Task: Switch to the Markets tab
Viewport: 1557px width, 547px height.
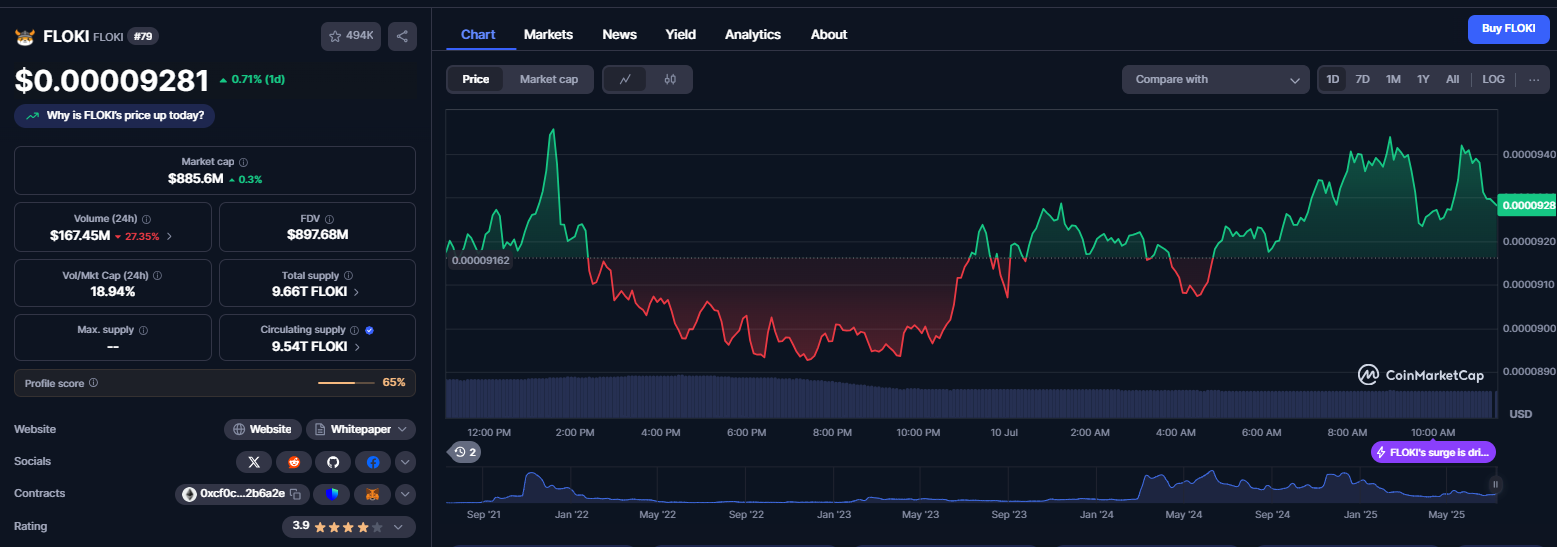Action: click(x=548, y=34)
